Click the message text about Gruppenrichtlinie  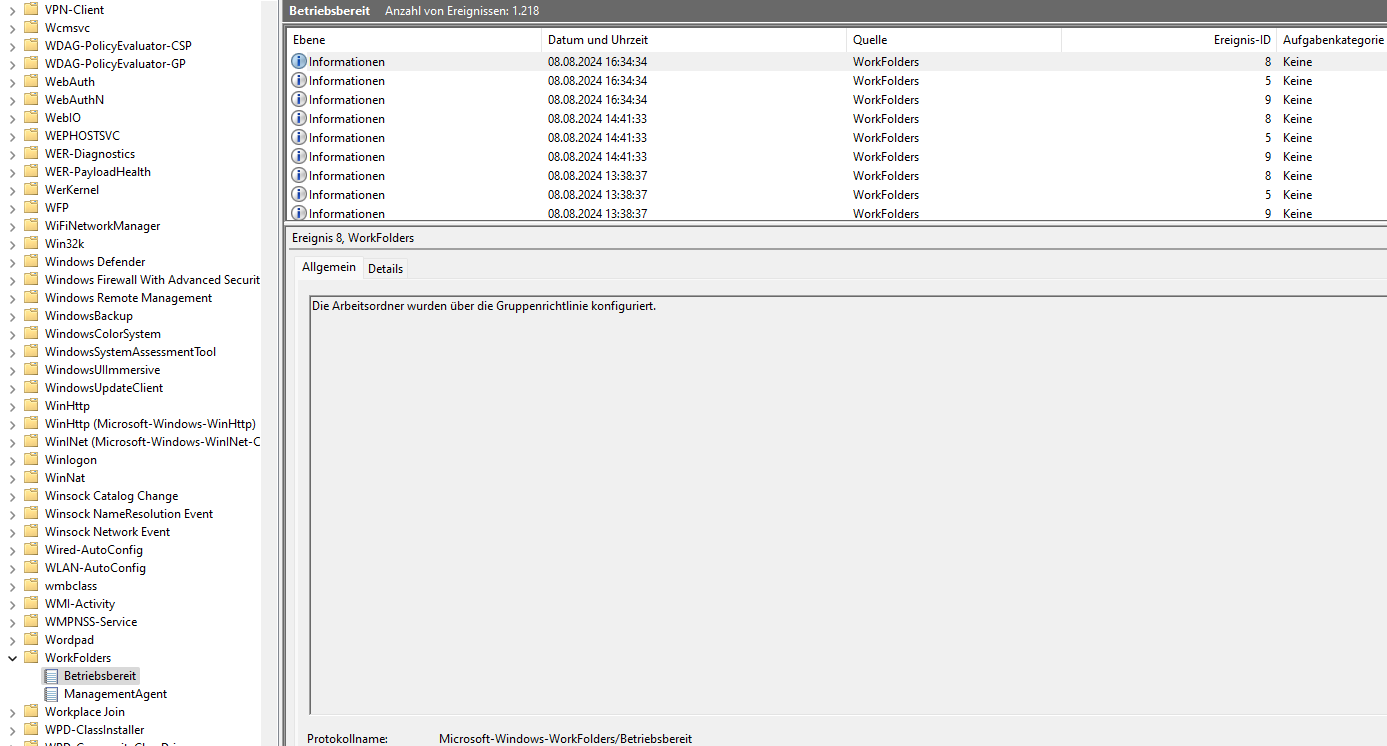[x=484, y=306]
